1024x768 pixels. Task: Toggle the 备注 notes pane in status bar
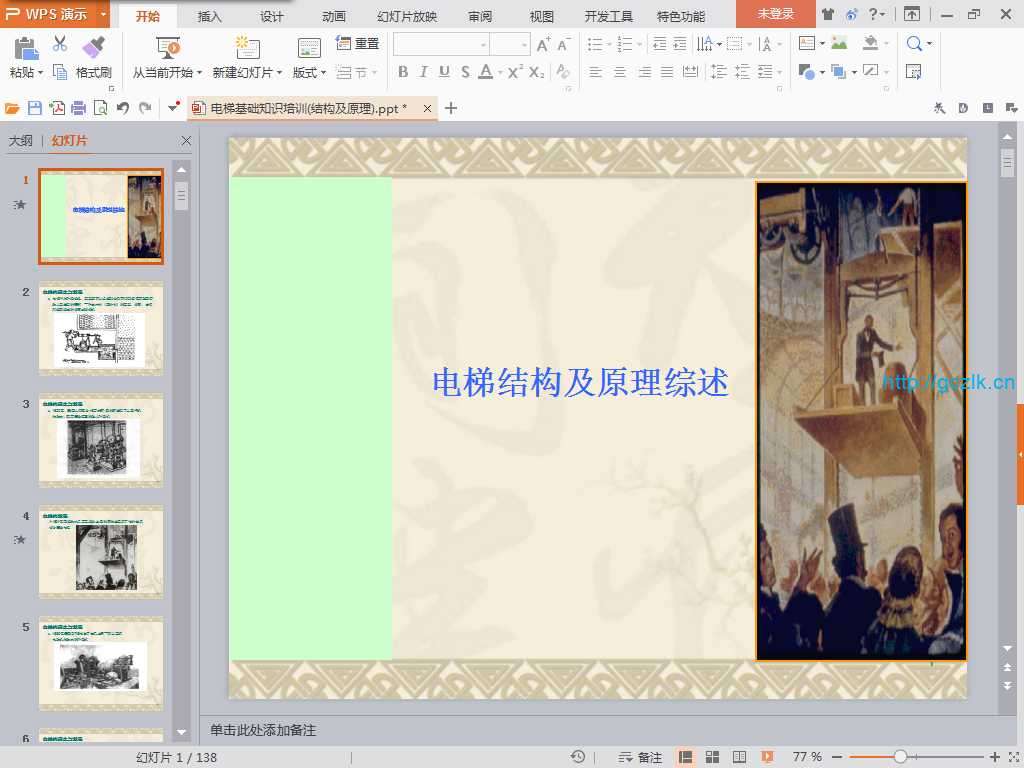click(x=641, y=757)
